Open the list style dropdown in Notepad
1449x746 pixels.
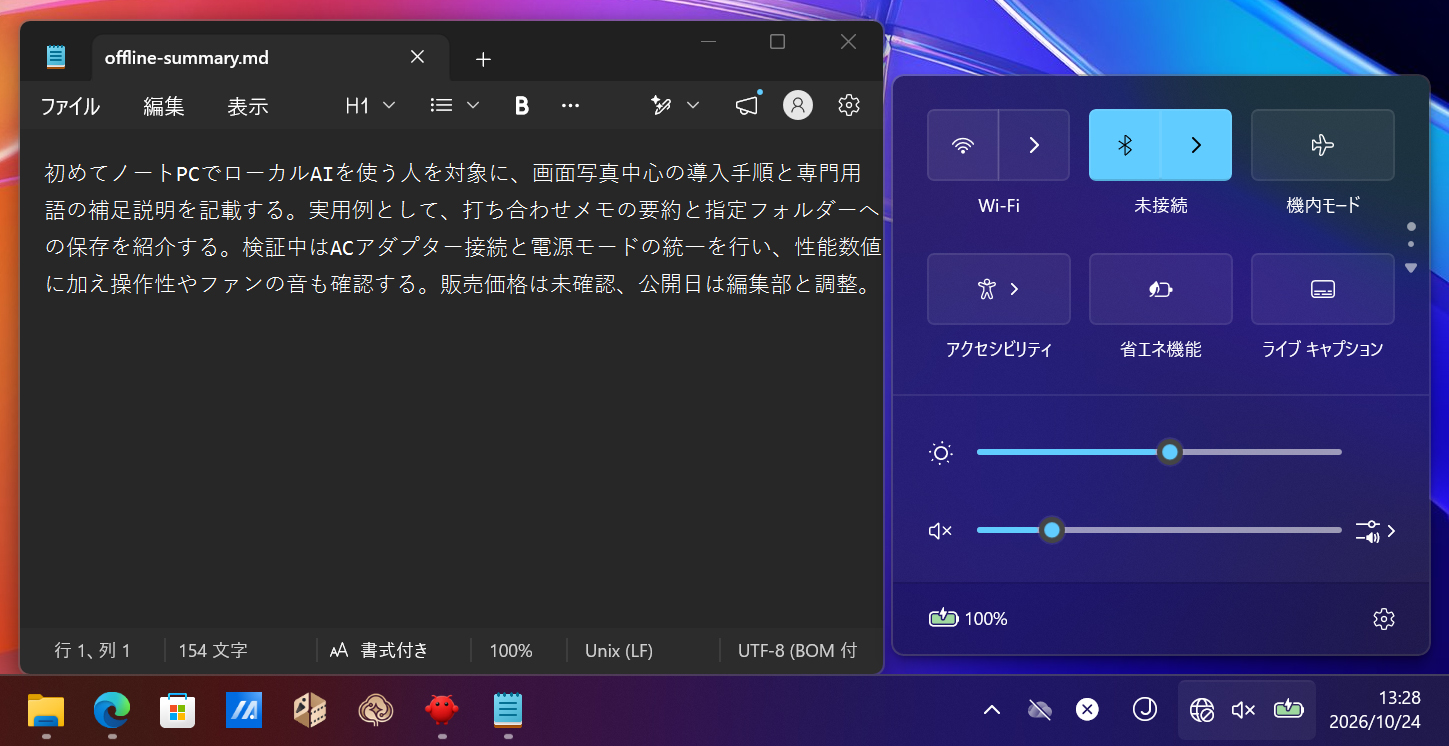[x=455, y=105]
